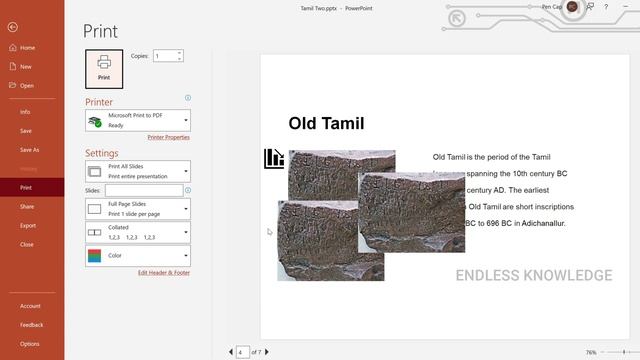
Task: Select Open in the sidebar
Action: tap(27, 86)
